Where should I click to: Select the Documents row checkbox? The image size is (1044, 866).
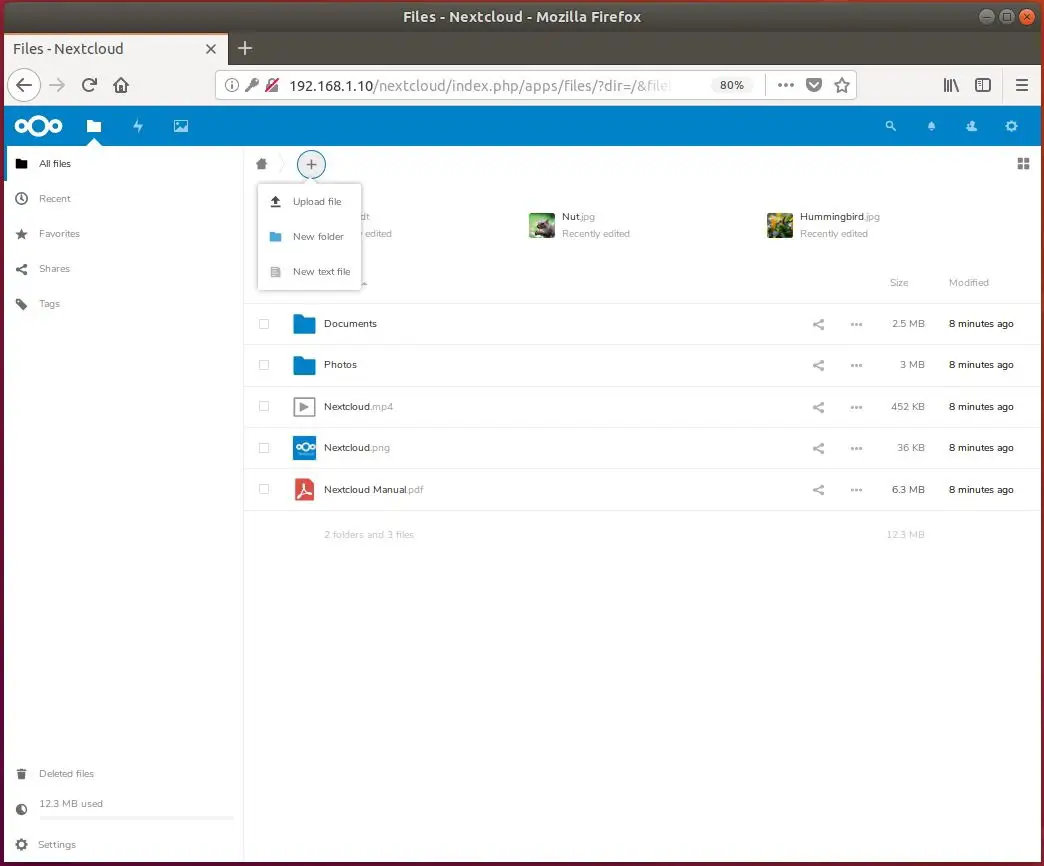click(x=264, y=324)
